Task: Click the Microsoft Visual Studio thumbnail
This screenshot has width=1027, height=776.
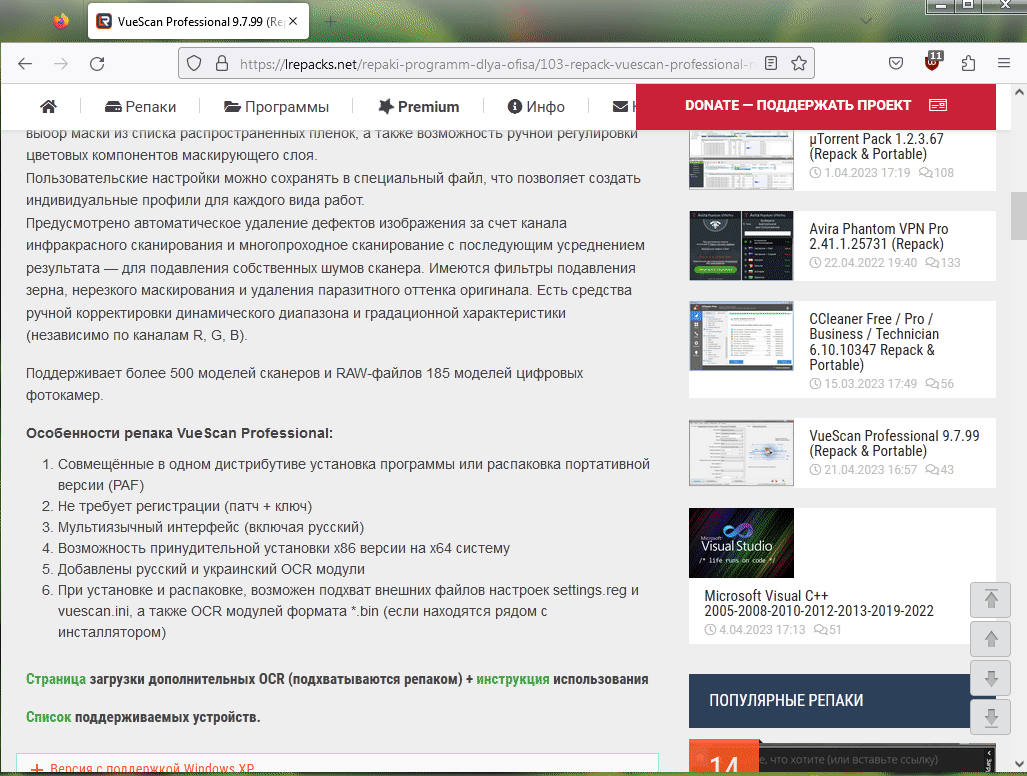Action: [x=741, y=543]
